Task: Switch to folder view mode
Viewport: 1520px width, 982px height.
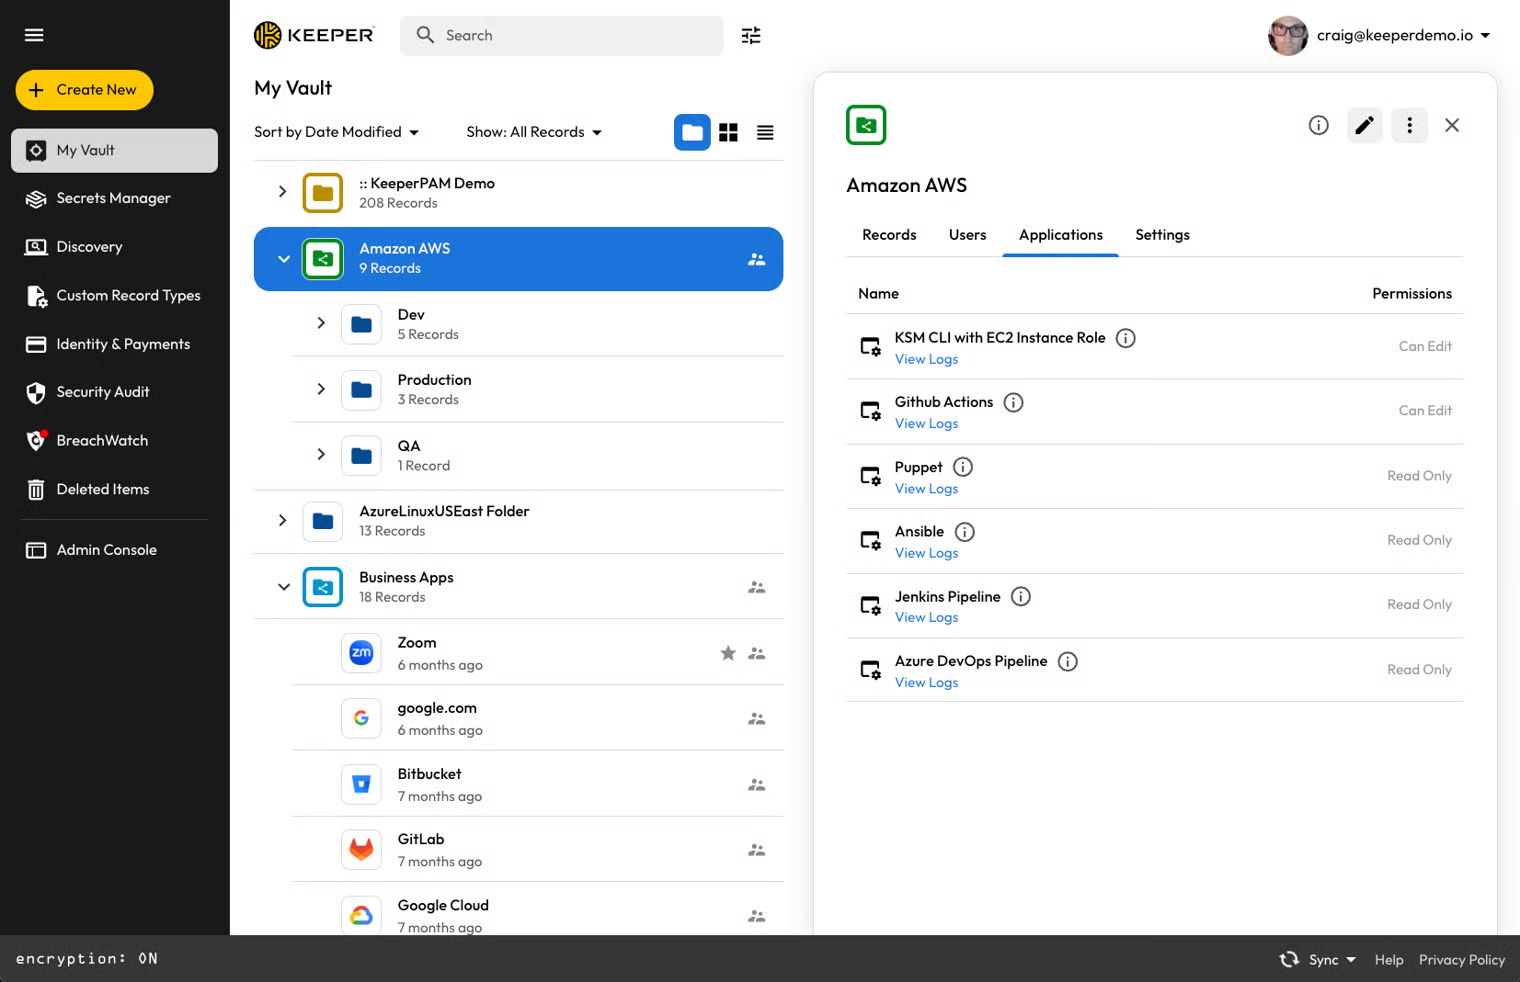Action: [692, 132]
